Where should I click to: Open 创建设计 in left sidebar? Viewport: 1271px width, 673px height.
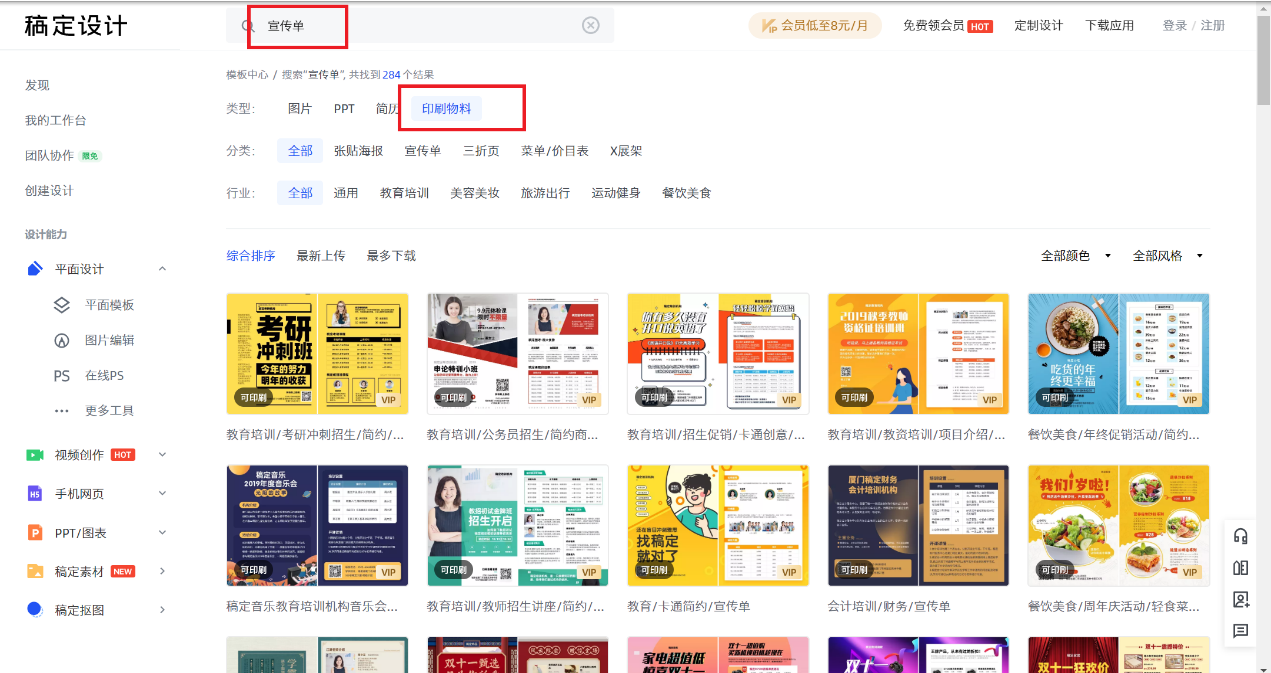coord(49,190)
